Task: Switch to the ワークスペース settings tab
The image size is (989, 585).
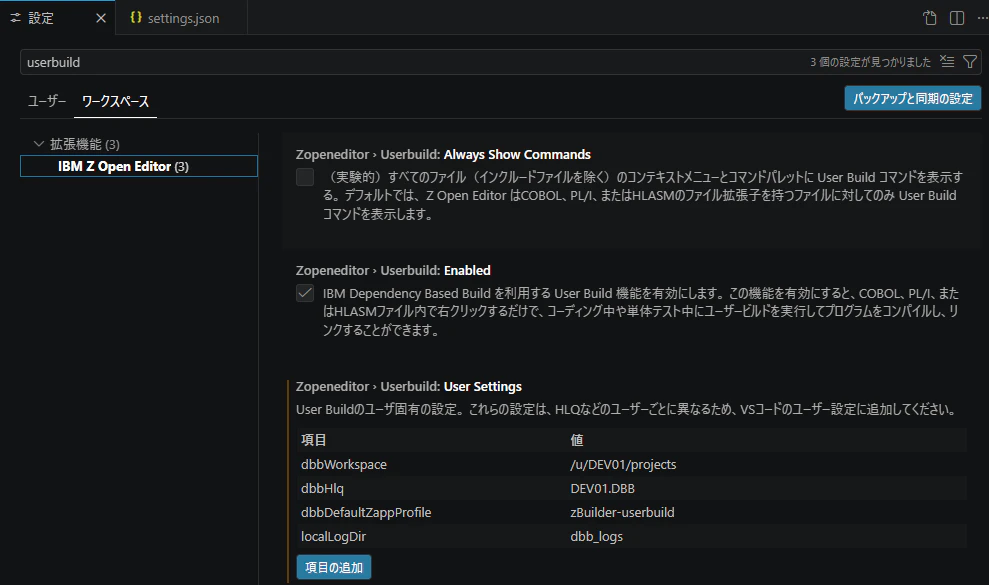Action: point(115,101)
